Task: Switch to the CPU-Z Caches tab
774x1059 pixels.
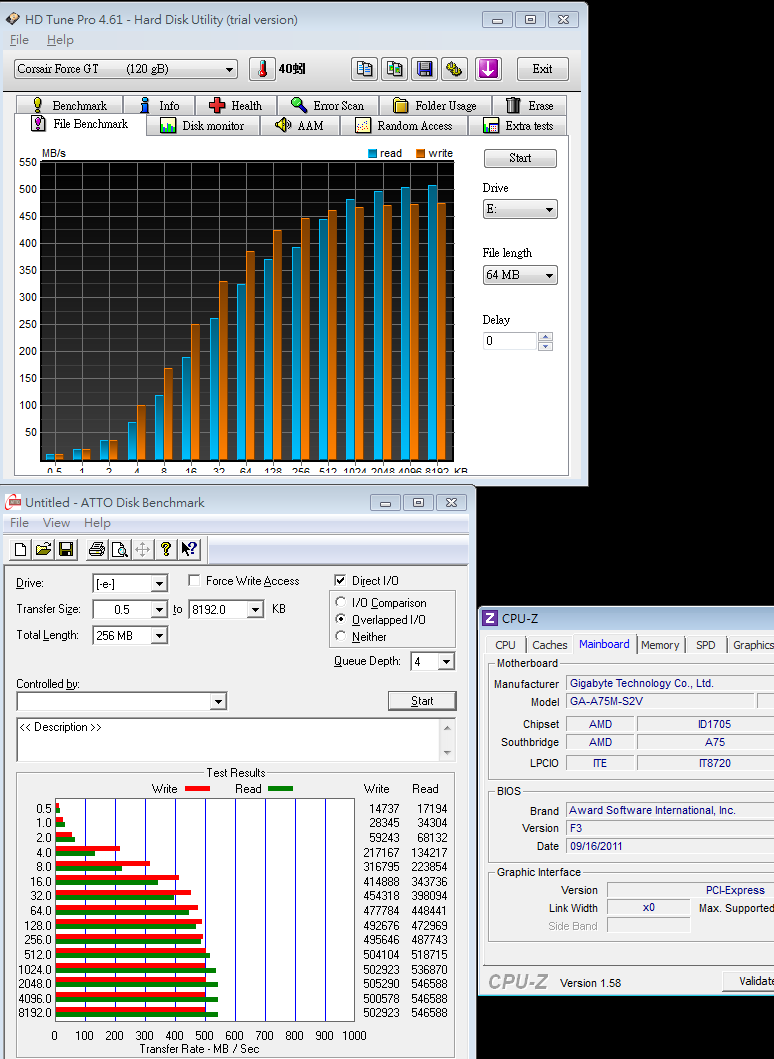Action: pyautogui.click(x=549, y=645)
